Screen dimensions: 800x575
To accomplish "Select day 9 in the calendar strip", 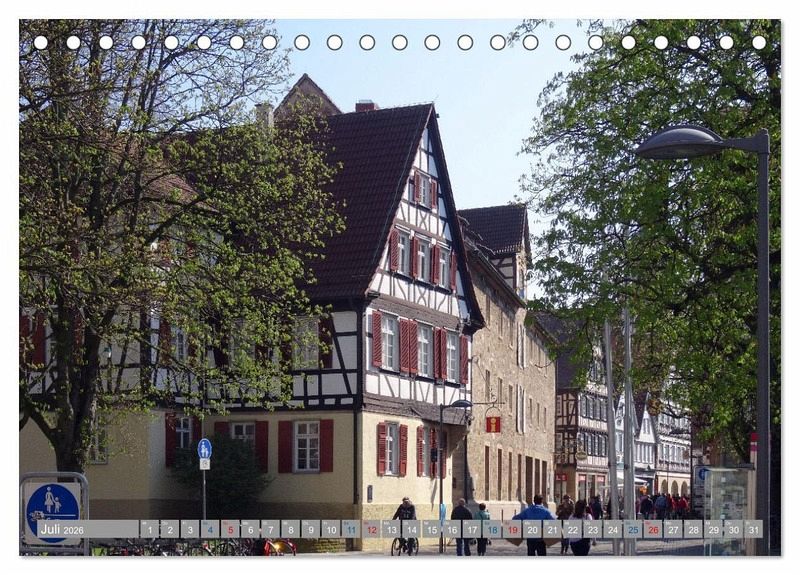I will point(311,529).
